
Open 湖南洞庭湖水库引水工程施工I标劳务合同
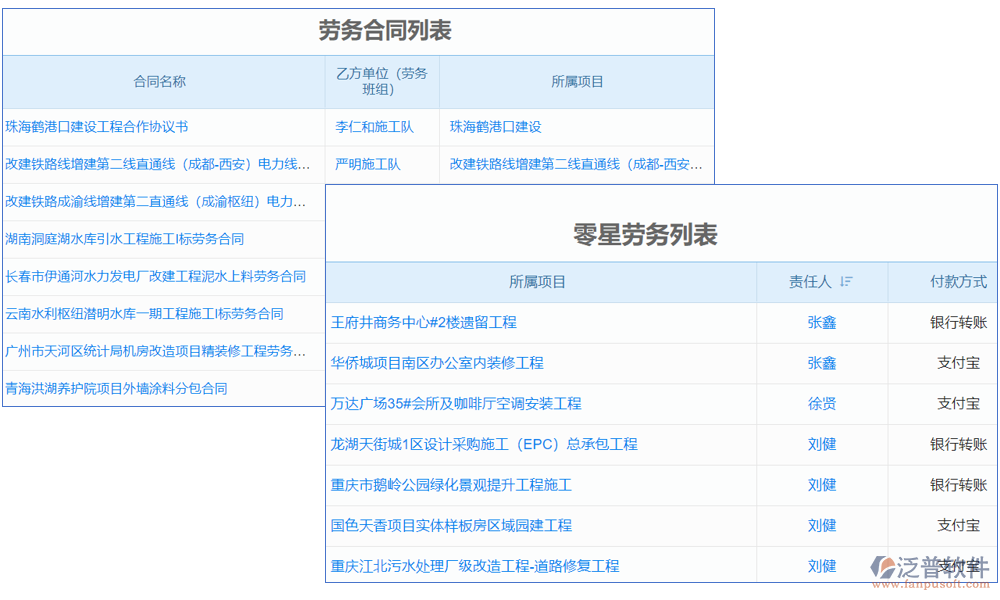point(125,239)
